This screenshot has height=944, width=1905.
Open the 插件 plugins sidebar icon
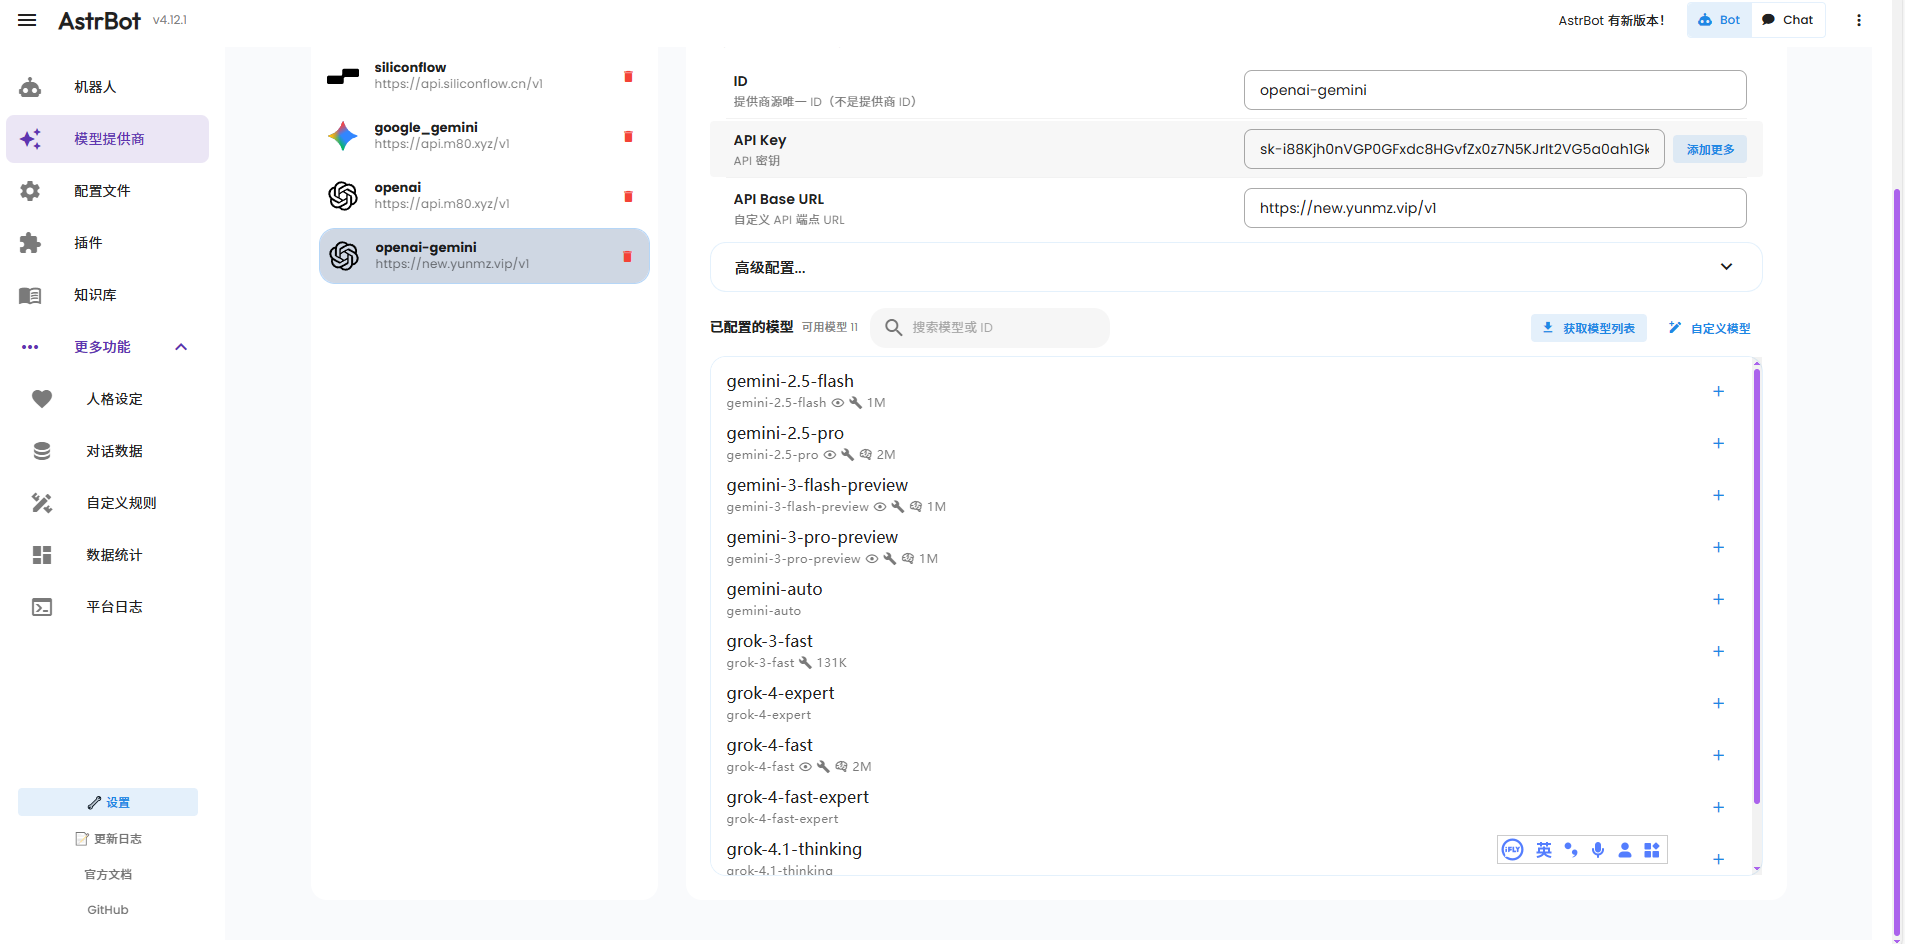[30, 242]
